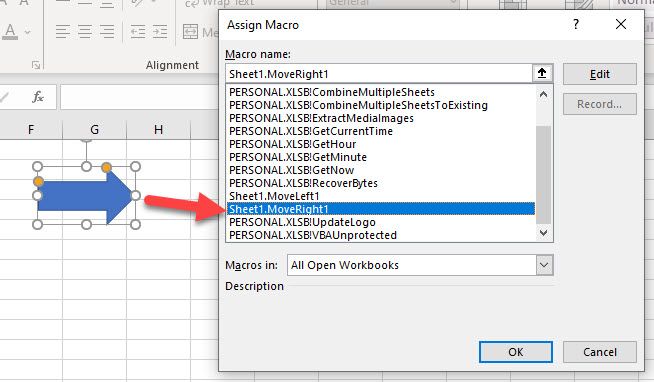Click the Wrap Text ribbon button
Image resolution: width=654 pixels, height=382 pixels.
(x=219, y=3)
